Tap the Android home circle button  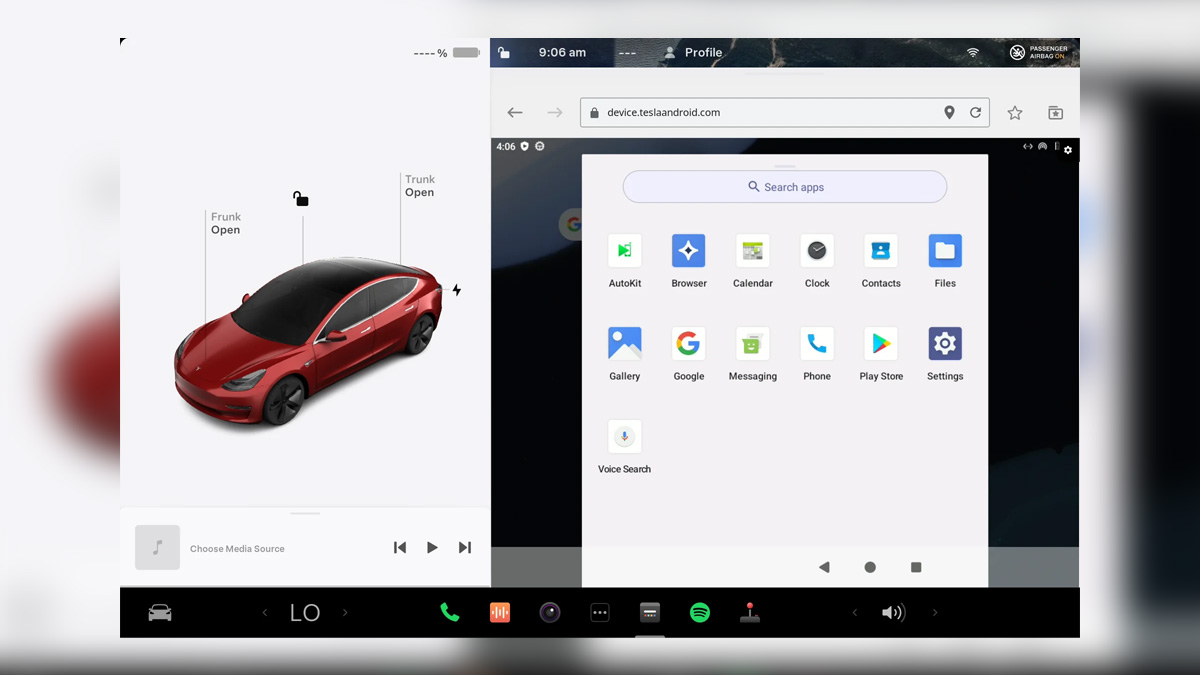(870, 567)
